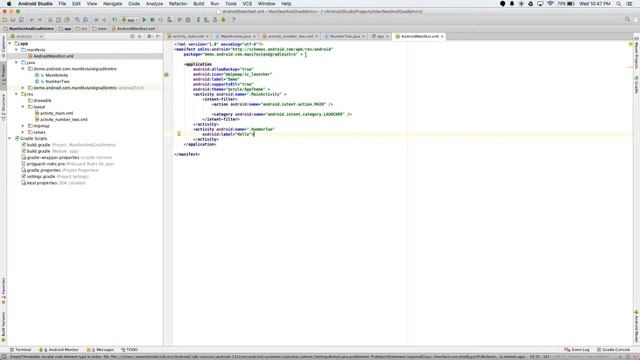
Task: Collapse the manifests folder node
Action: click(16, 50)
